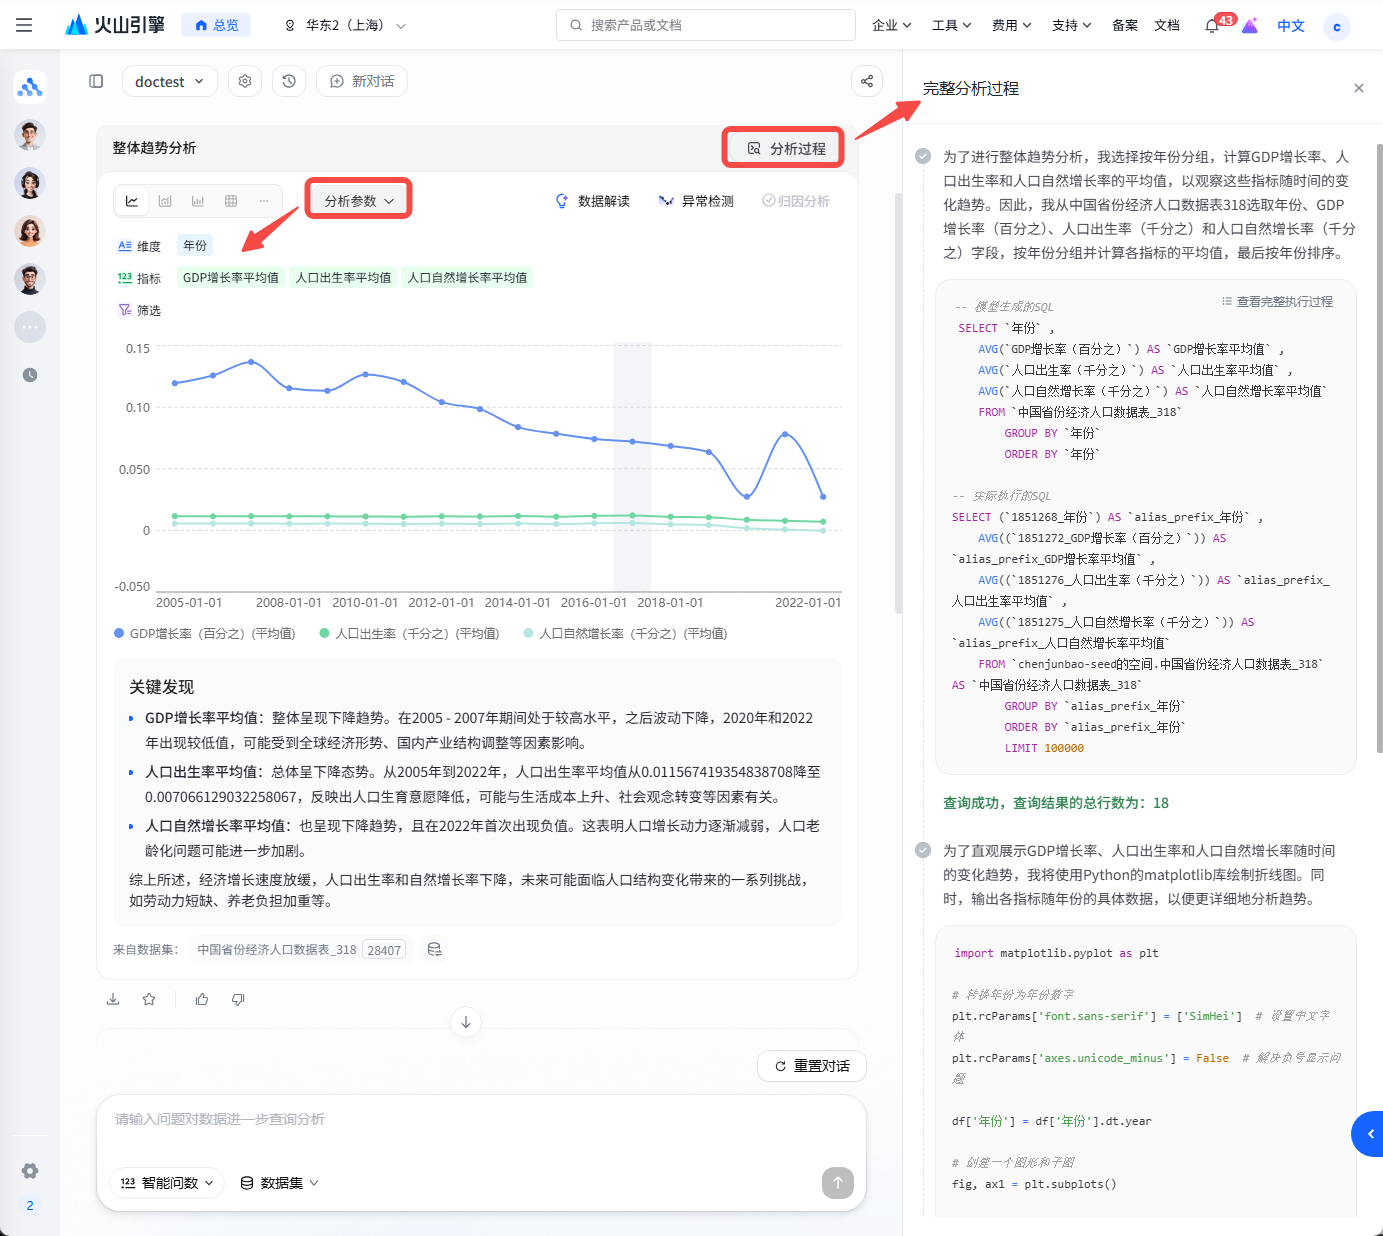The image size is (1383, 1236).
Task: Click the 人口出生率平均值 metric tag
Action: tap(344, 277)
